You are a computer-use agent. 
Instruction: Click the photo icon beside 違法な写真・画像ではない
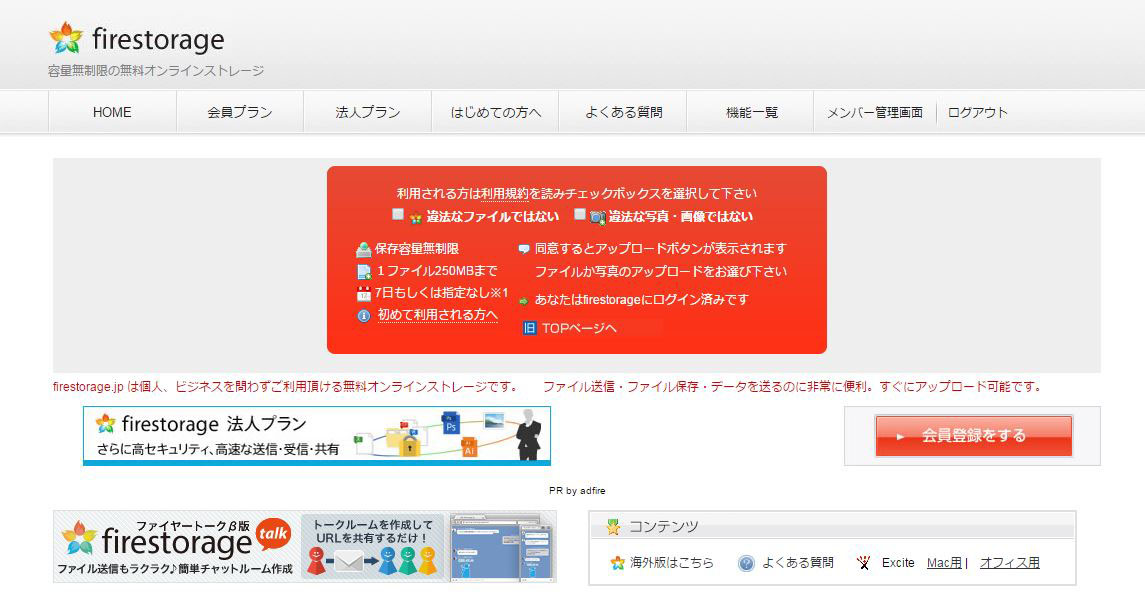[597, 218]
